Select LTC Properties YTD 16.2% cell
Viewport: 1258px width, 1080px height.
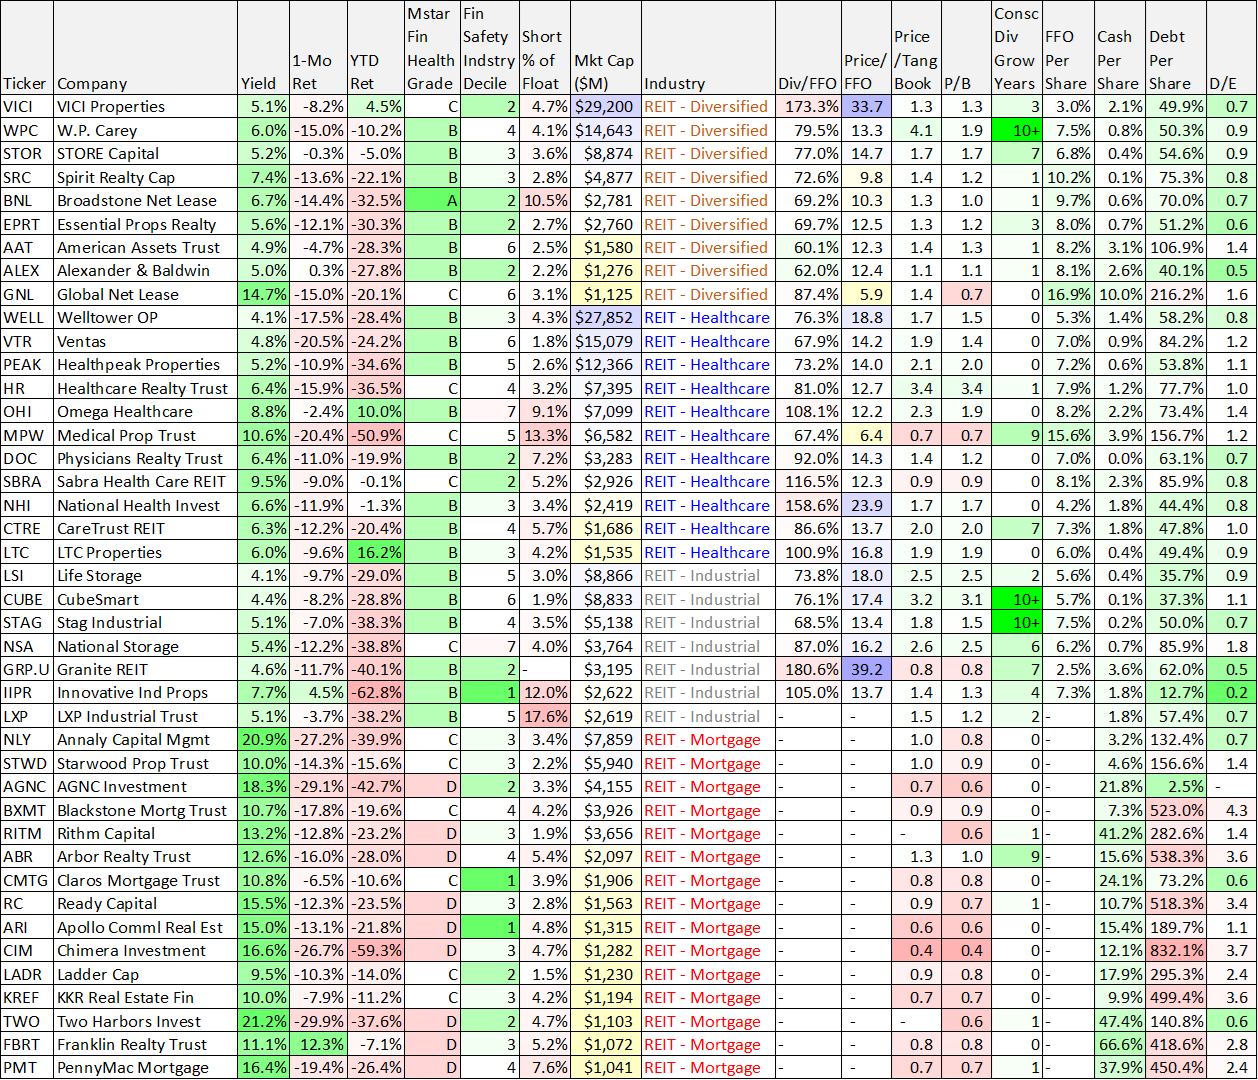[376, 553]
